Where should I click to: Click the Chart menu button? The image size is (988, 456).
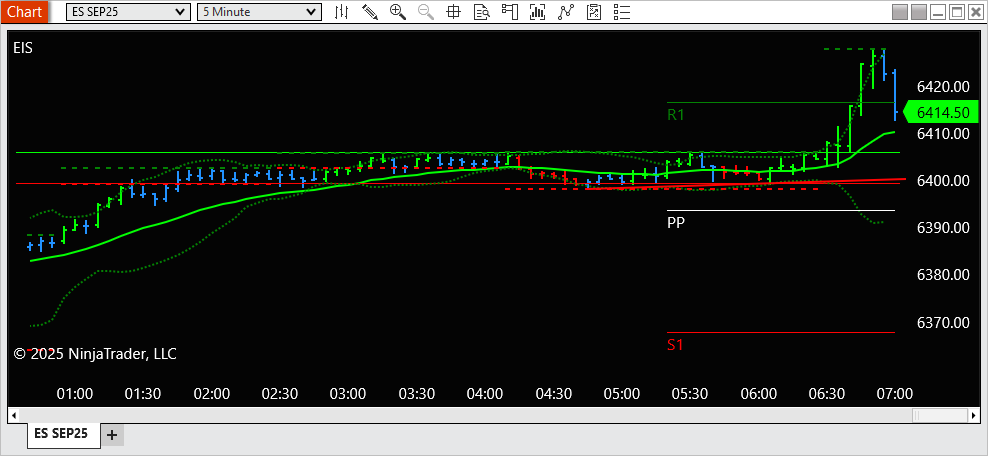[25, 11]
